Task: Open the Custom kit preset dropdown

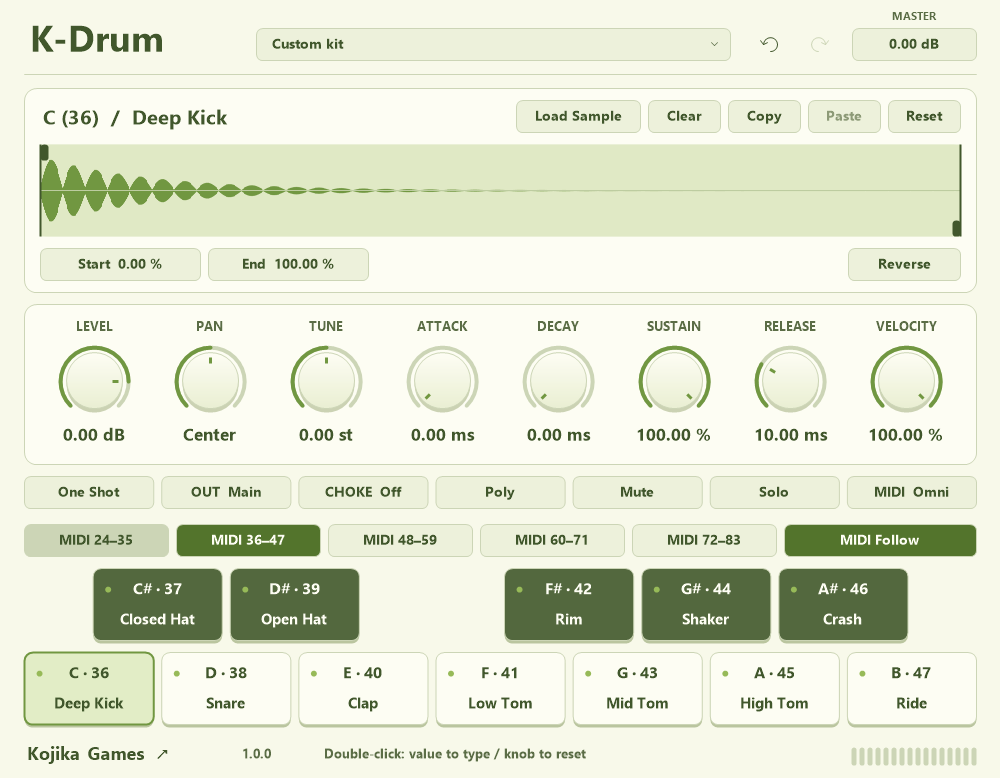Action: [x=493, y=45]
